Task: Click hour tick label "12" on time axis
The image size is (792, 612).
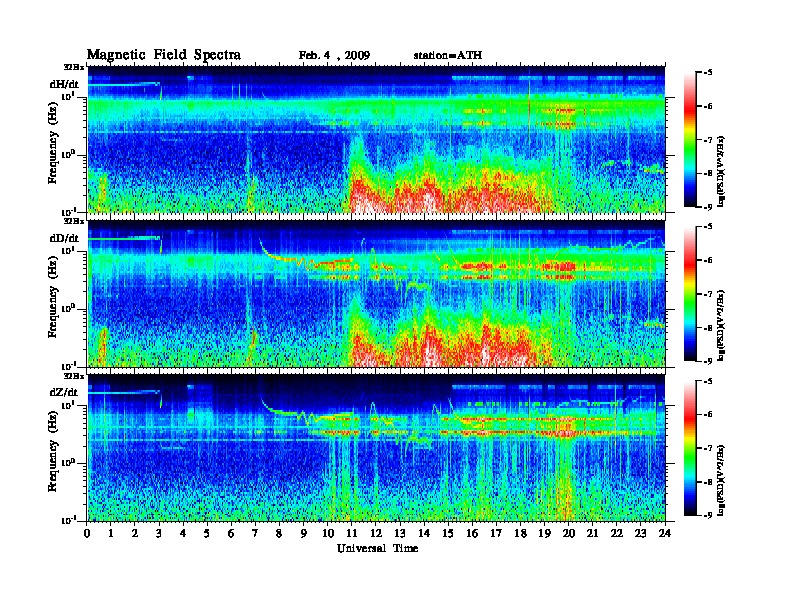Action: 376,534
